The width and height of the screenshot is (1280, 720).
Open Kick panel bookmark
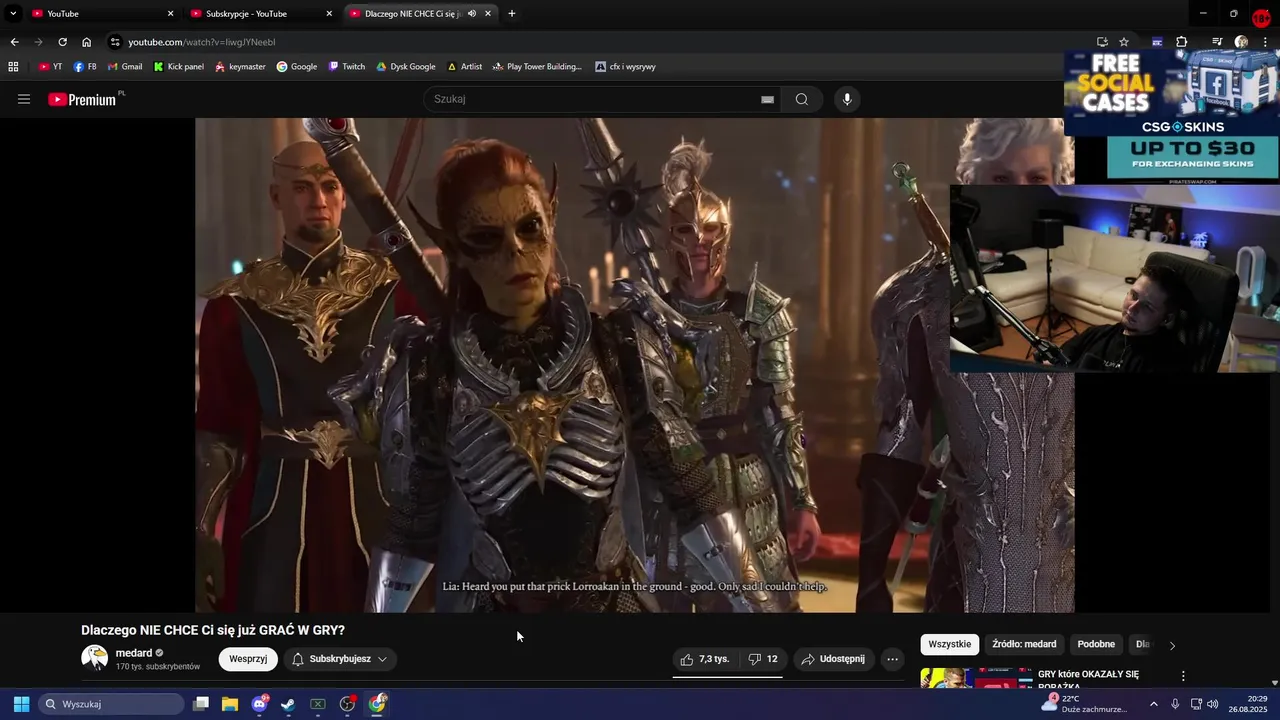point(179,67)
